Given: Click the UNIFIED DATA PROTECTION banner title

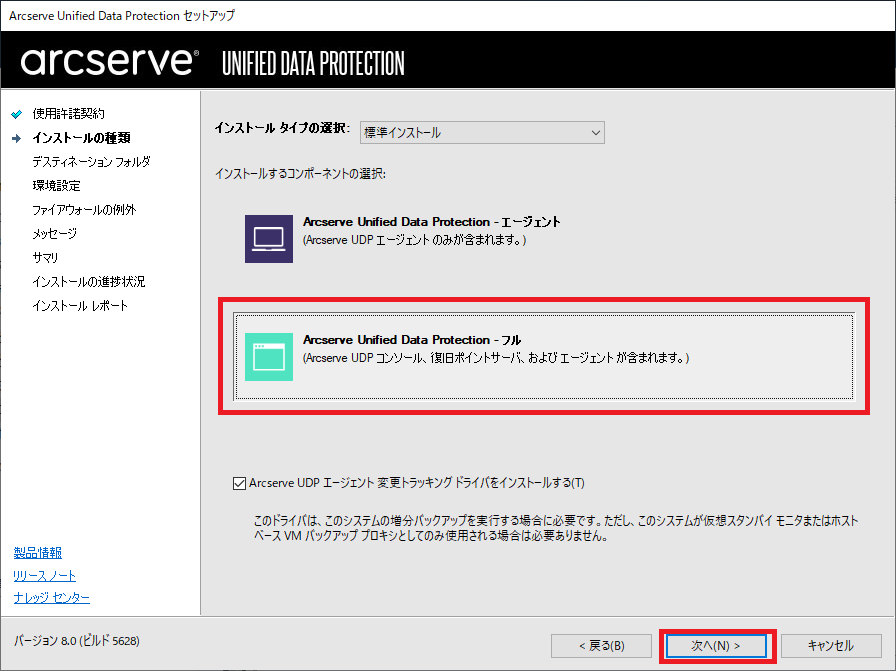Looking at the screenshot, I should point(313,63).
